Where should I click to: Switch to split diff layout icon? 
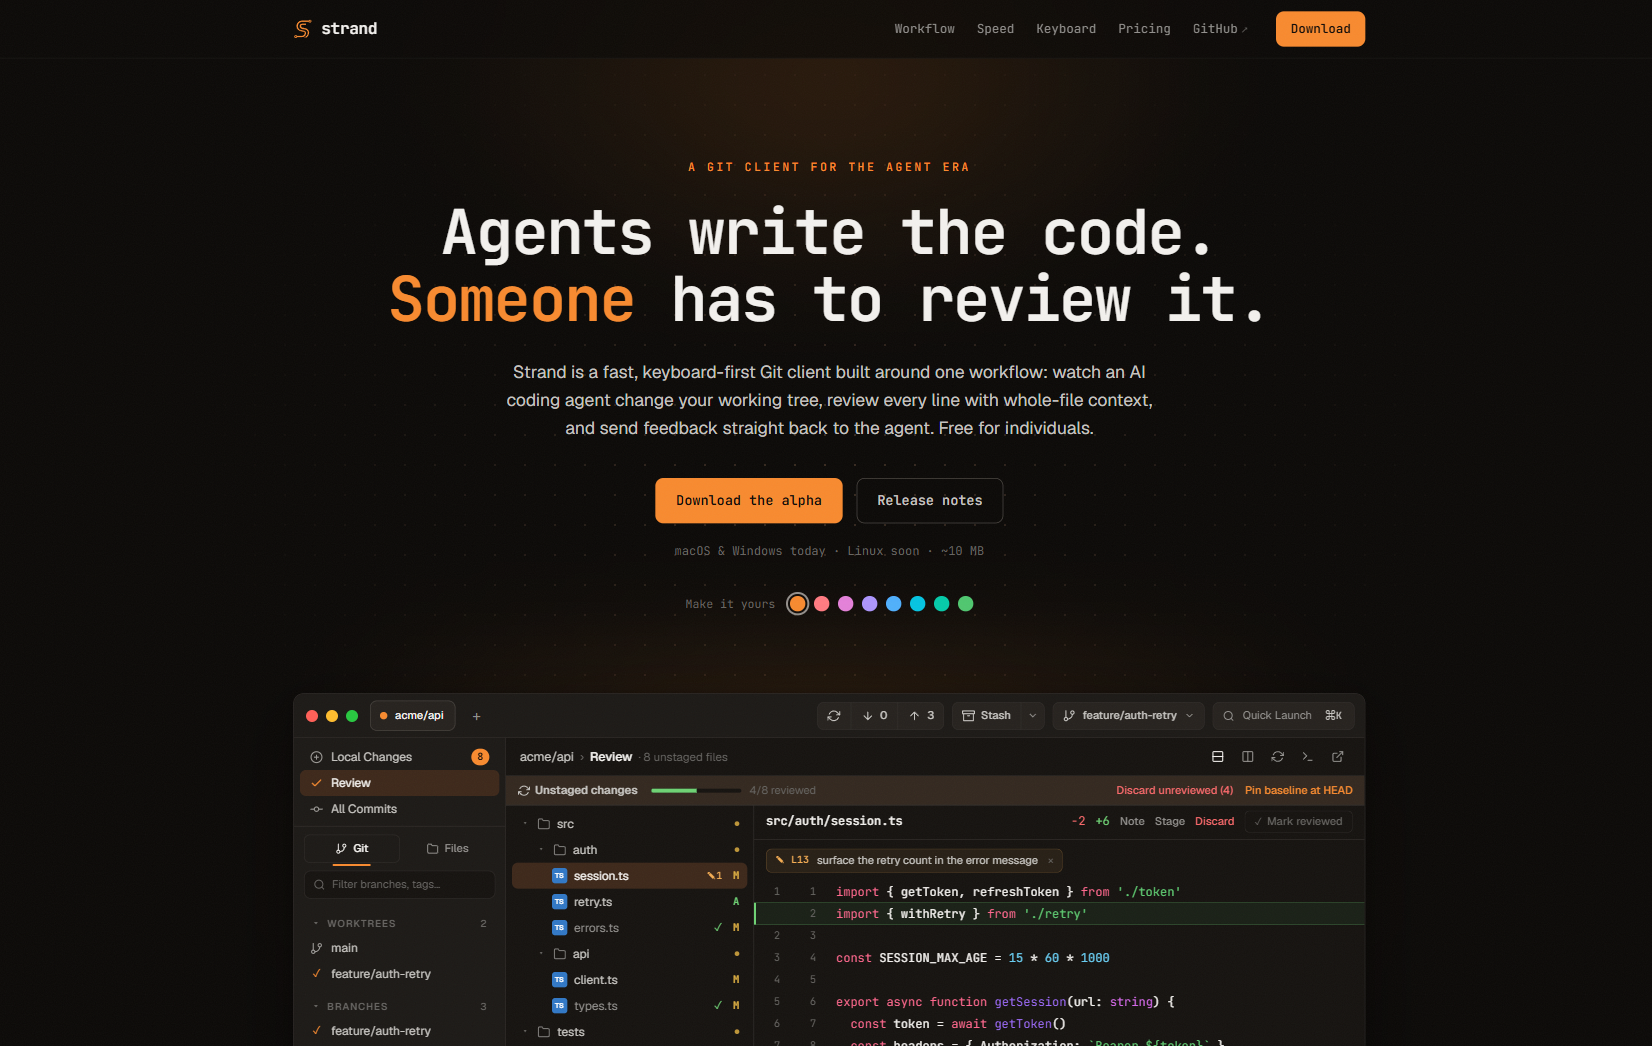[1247, 757]
